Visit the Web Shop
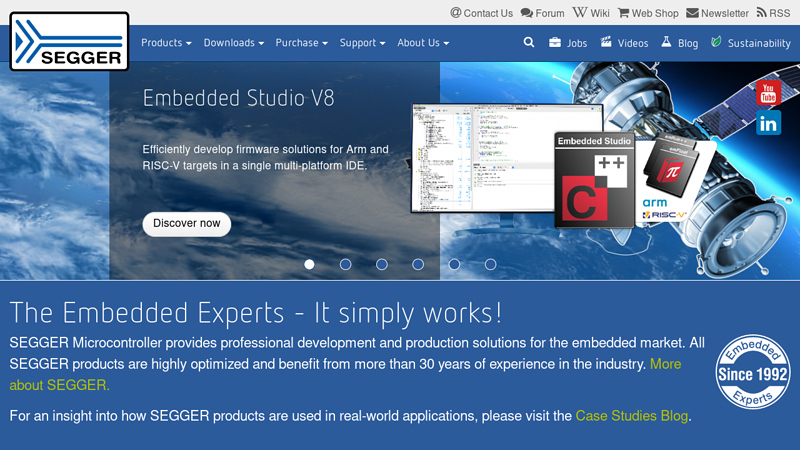 (648, 13)
